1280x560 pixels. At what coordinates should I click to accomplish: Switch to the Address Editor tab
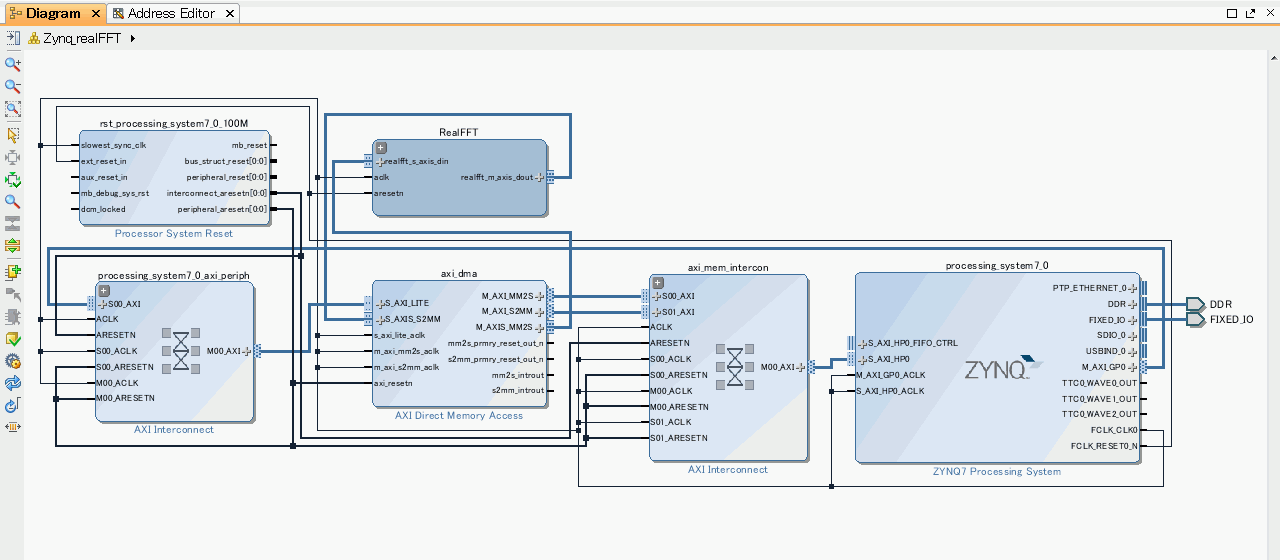pos(170,13)
